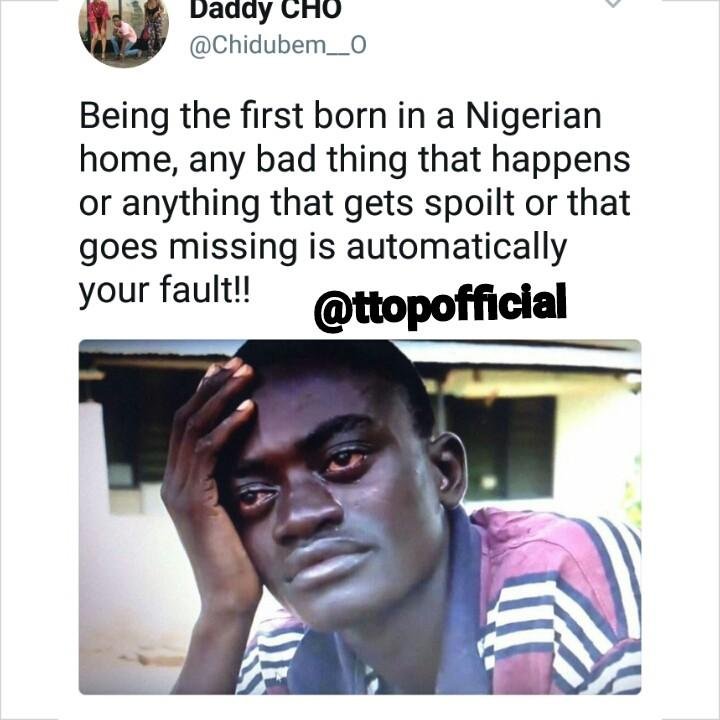
Task: Click the man's ear in the photo
Action: click(x=448, y=468)
